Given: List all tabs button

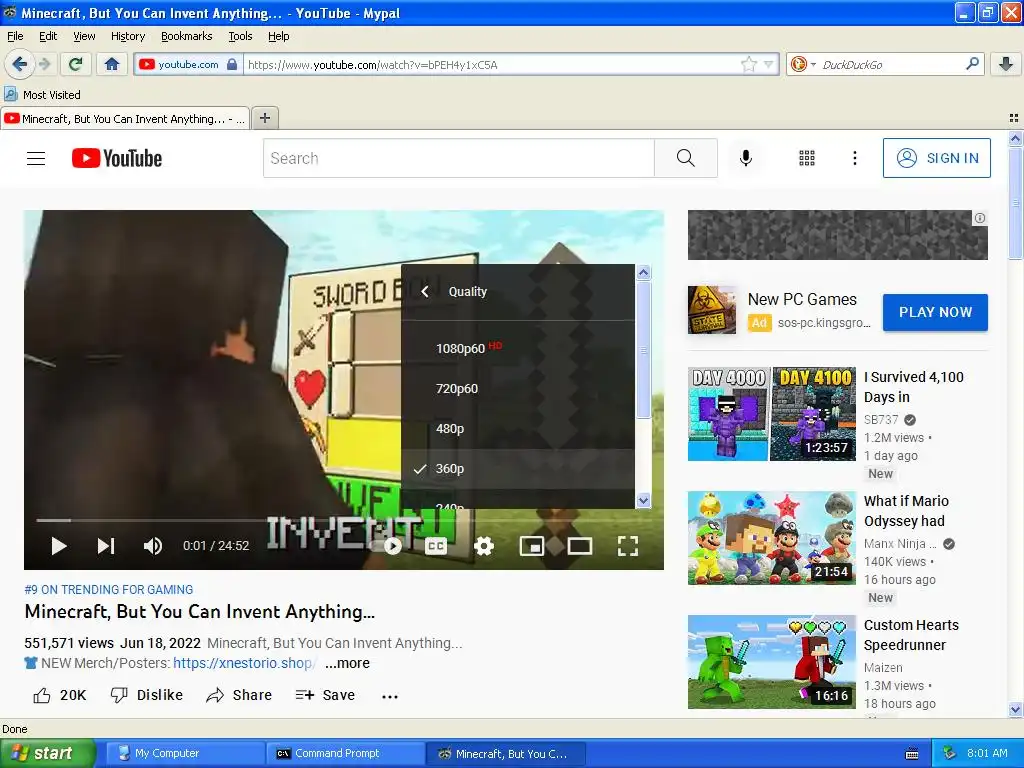Looking at the screenshot, I should click(1014, 118).
